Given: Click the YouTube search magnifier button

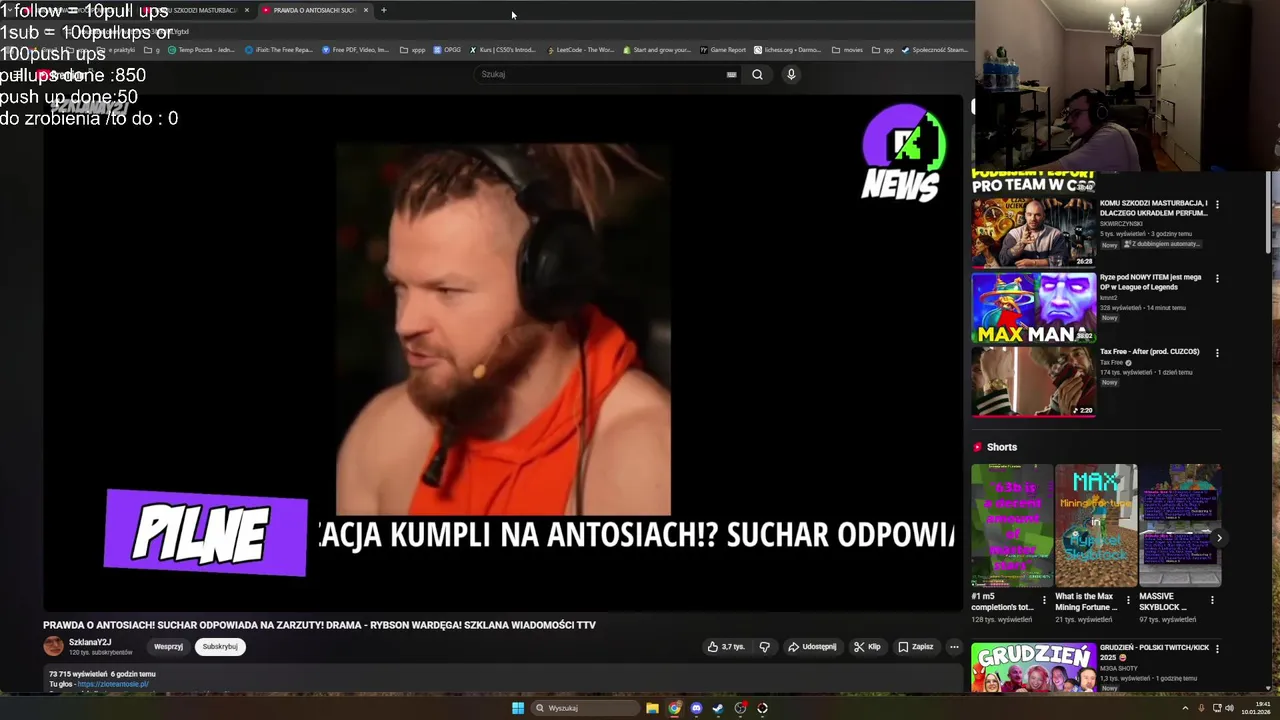Looking at the screenshot, I should tap(757, 74).
